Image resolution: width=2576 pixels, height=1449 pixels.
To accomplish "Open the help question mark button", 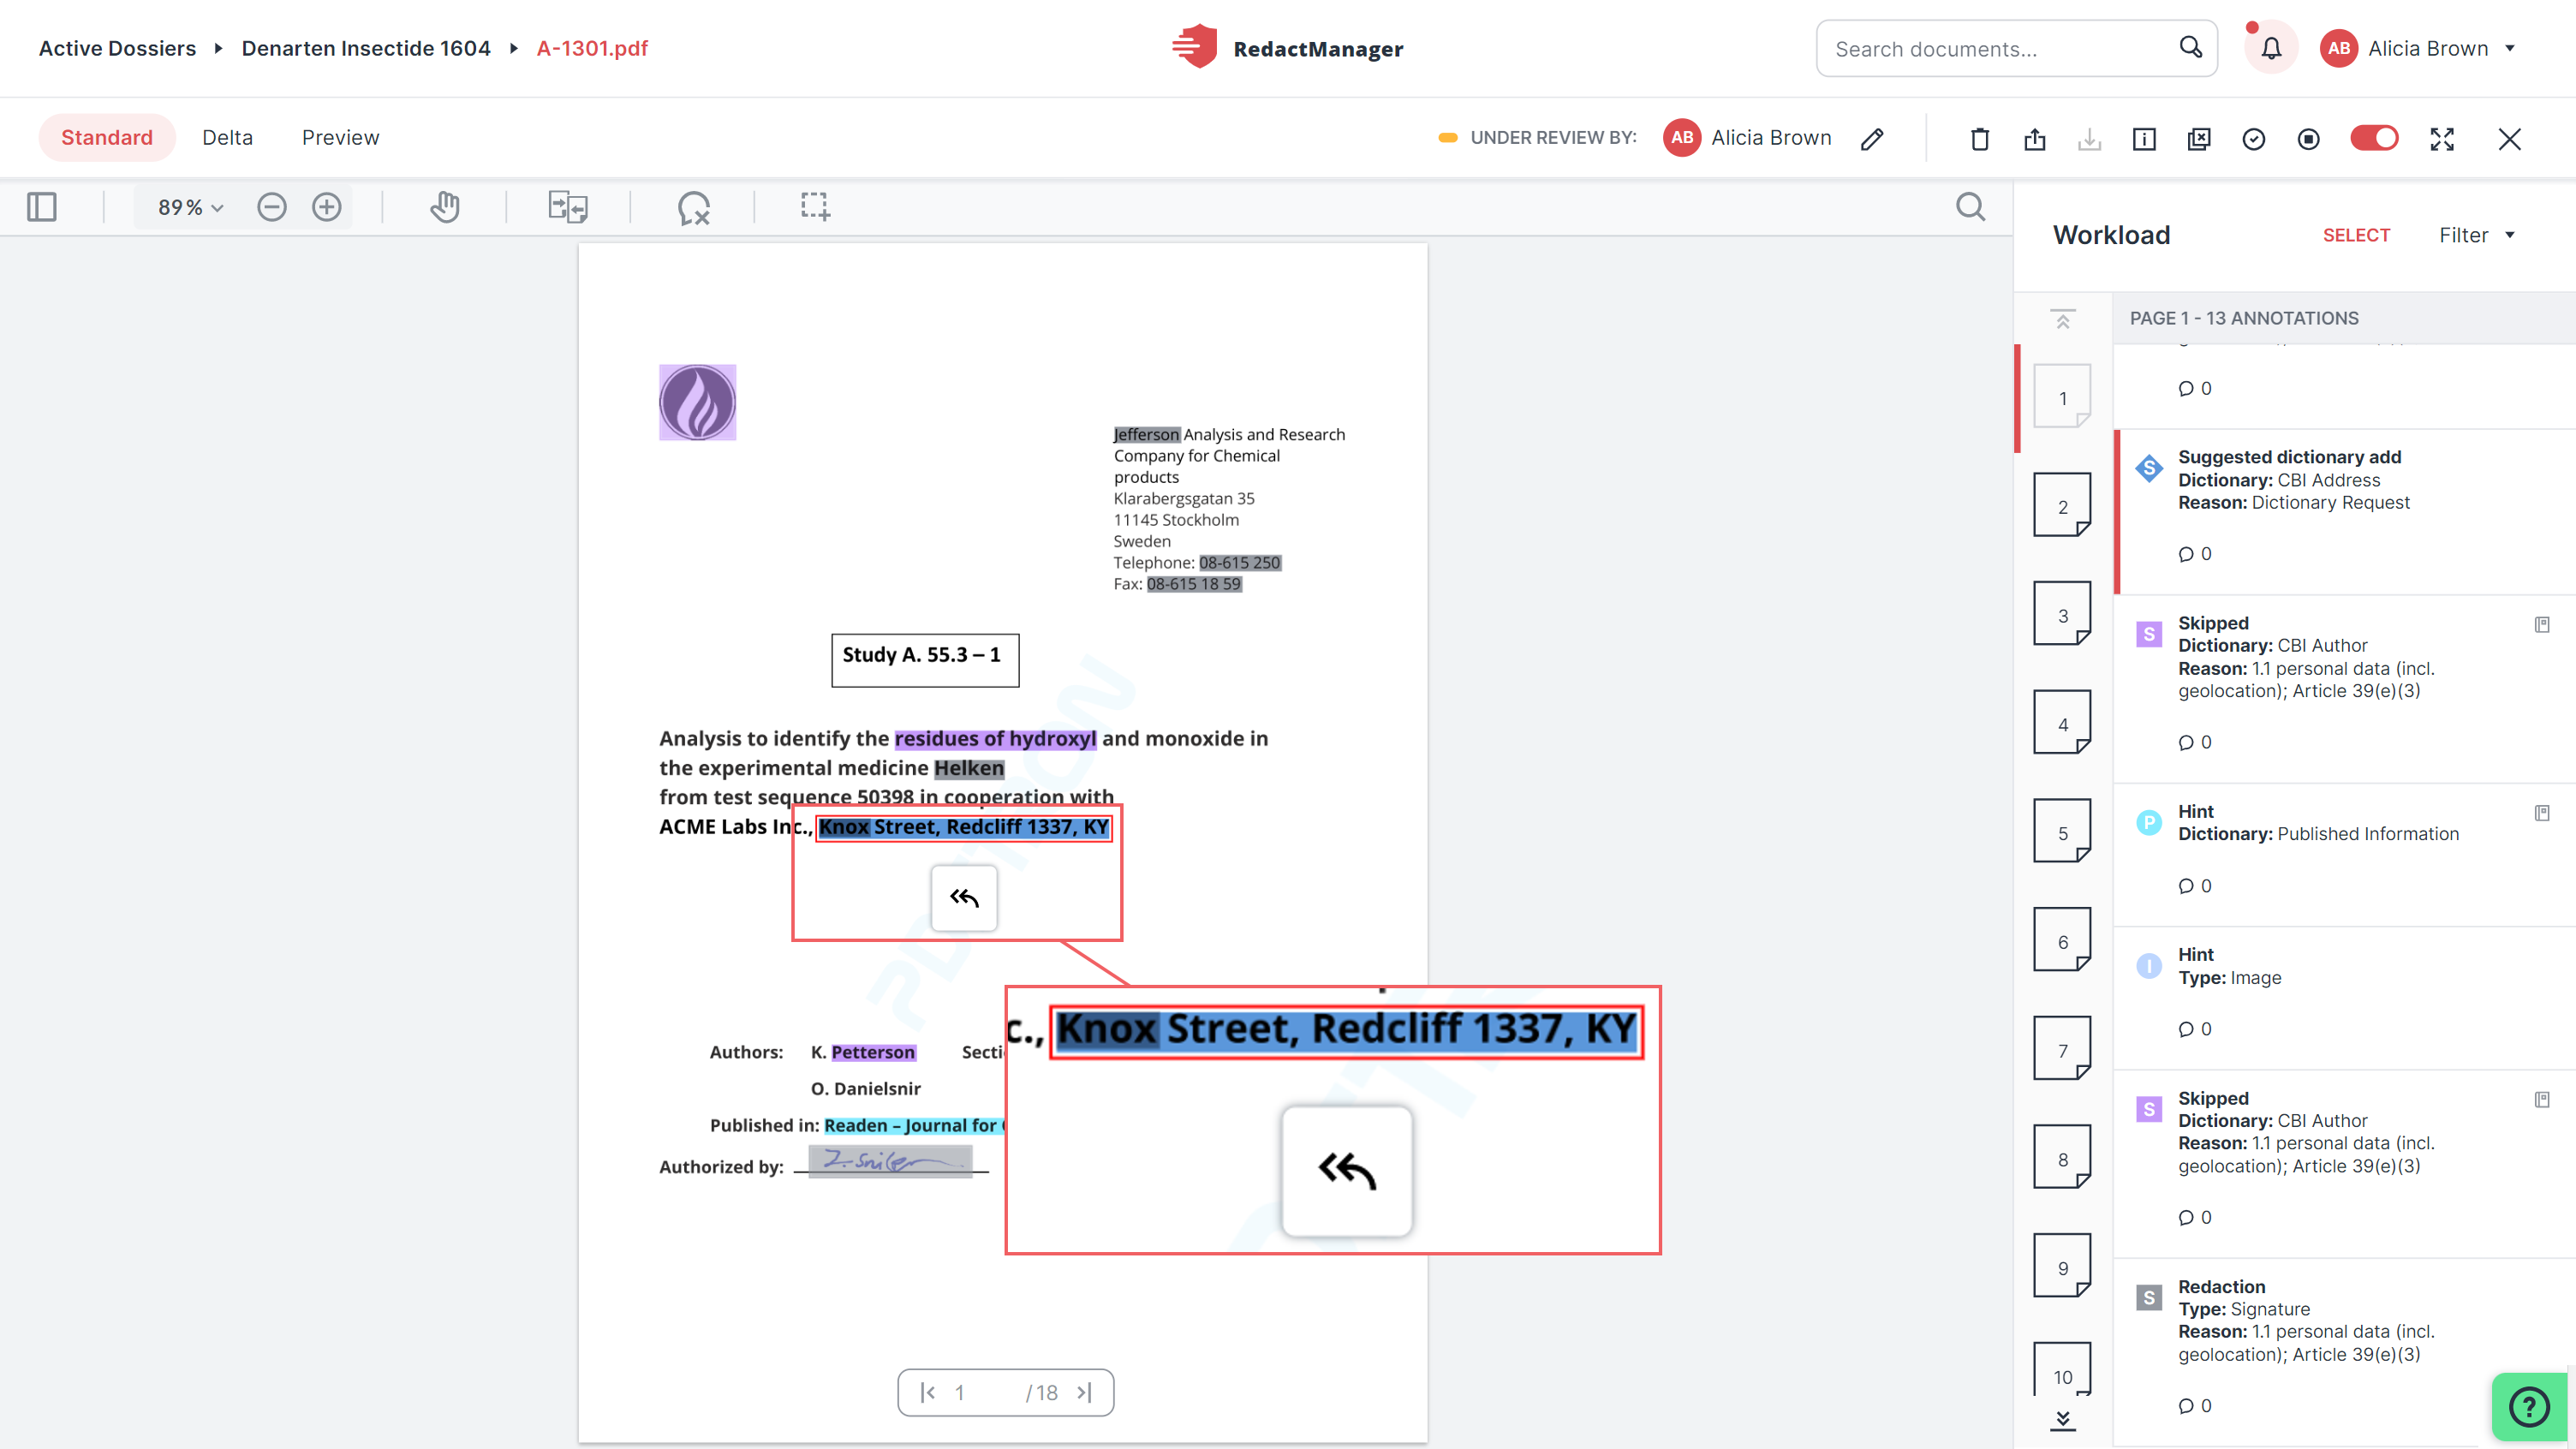I will click(x=2529, y=1407).
